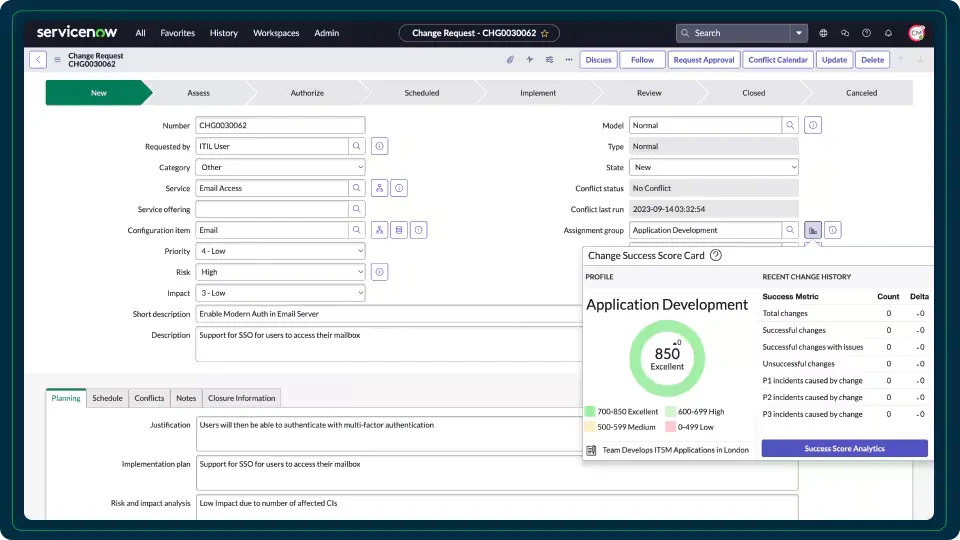Open the activity stream pulse icon
Viewport: 960px width, 540px height.
(530, 60)
